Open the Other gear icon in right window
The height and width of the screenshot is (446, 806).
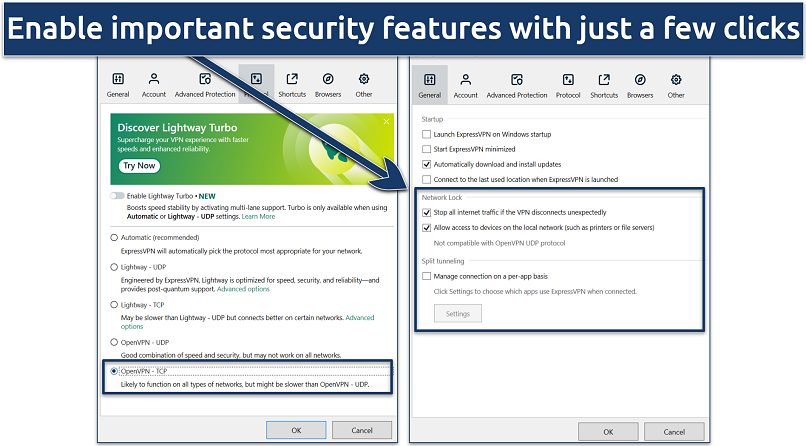676,80
